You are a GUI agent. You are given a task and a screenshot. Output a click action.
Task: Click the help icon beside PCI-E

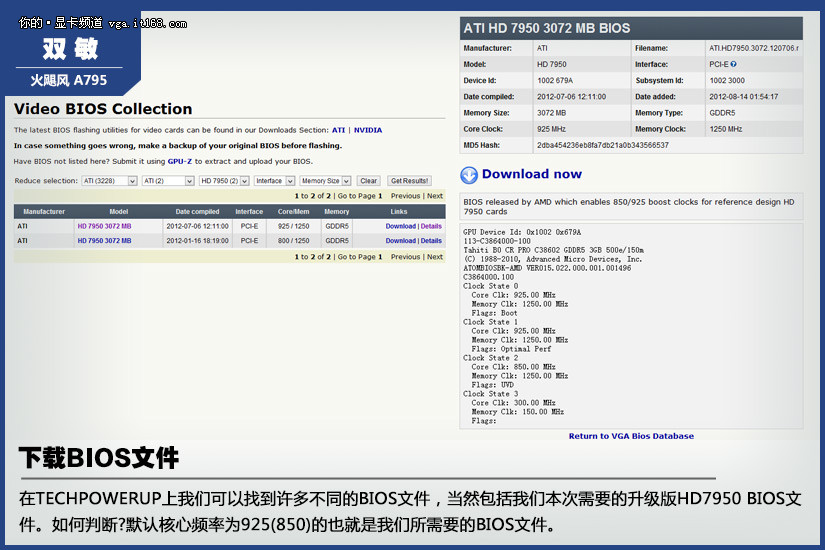pyautogui.click(x=733, y=64)
